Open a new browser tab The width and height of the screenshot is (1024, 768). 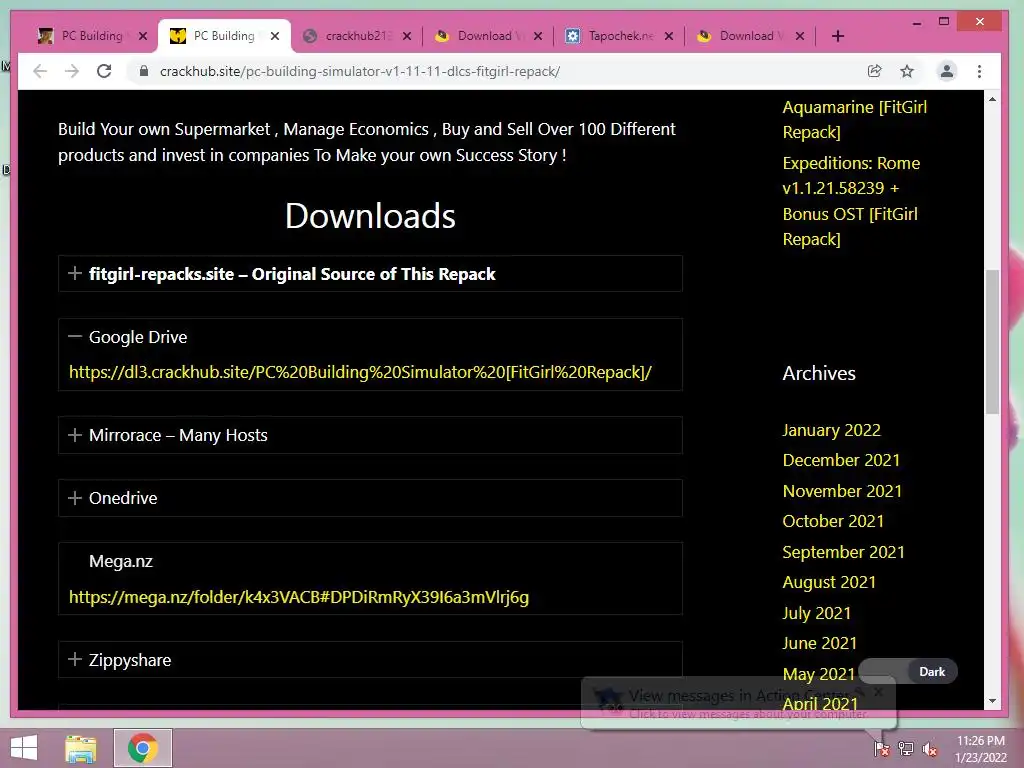pos(838,36)
